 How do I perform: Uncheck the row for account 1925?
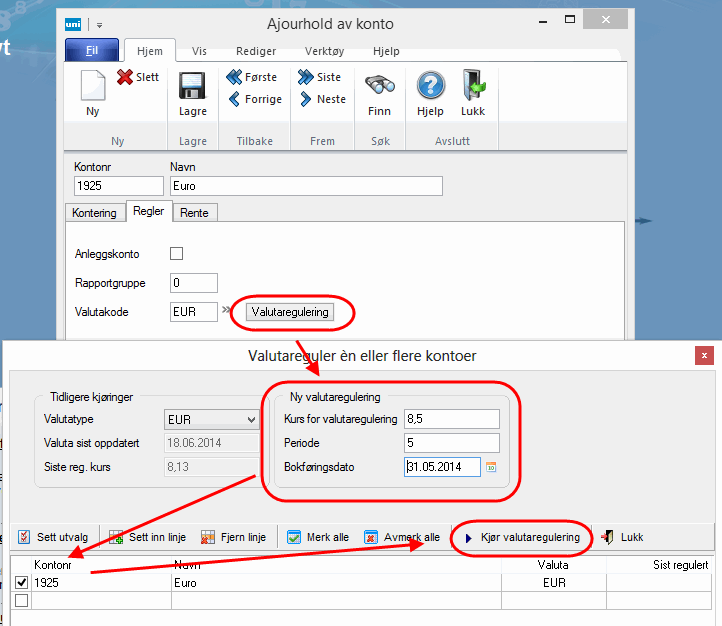(x=22, y=582)
